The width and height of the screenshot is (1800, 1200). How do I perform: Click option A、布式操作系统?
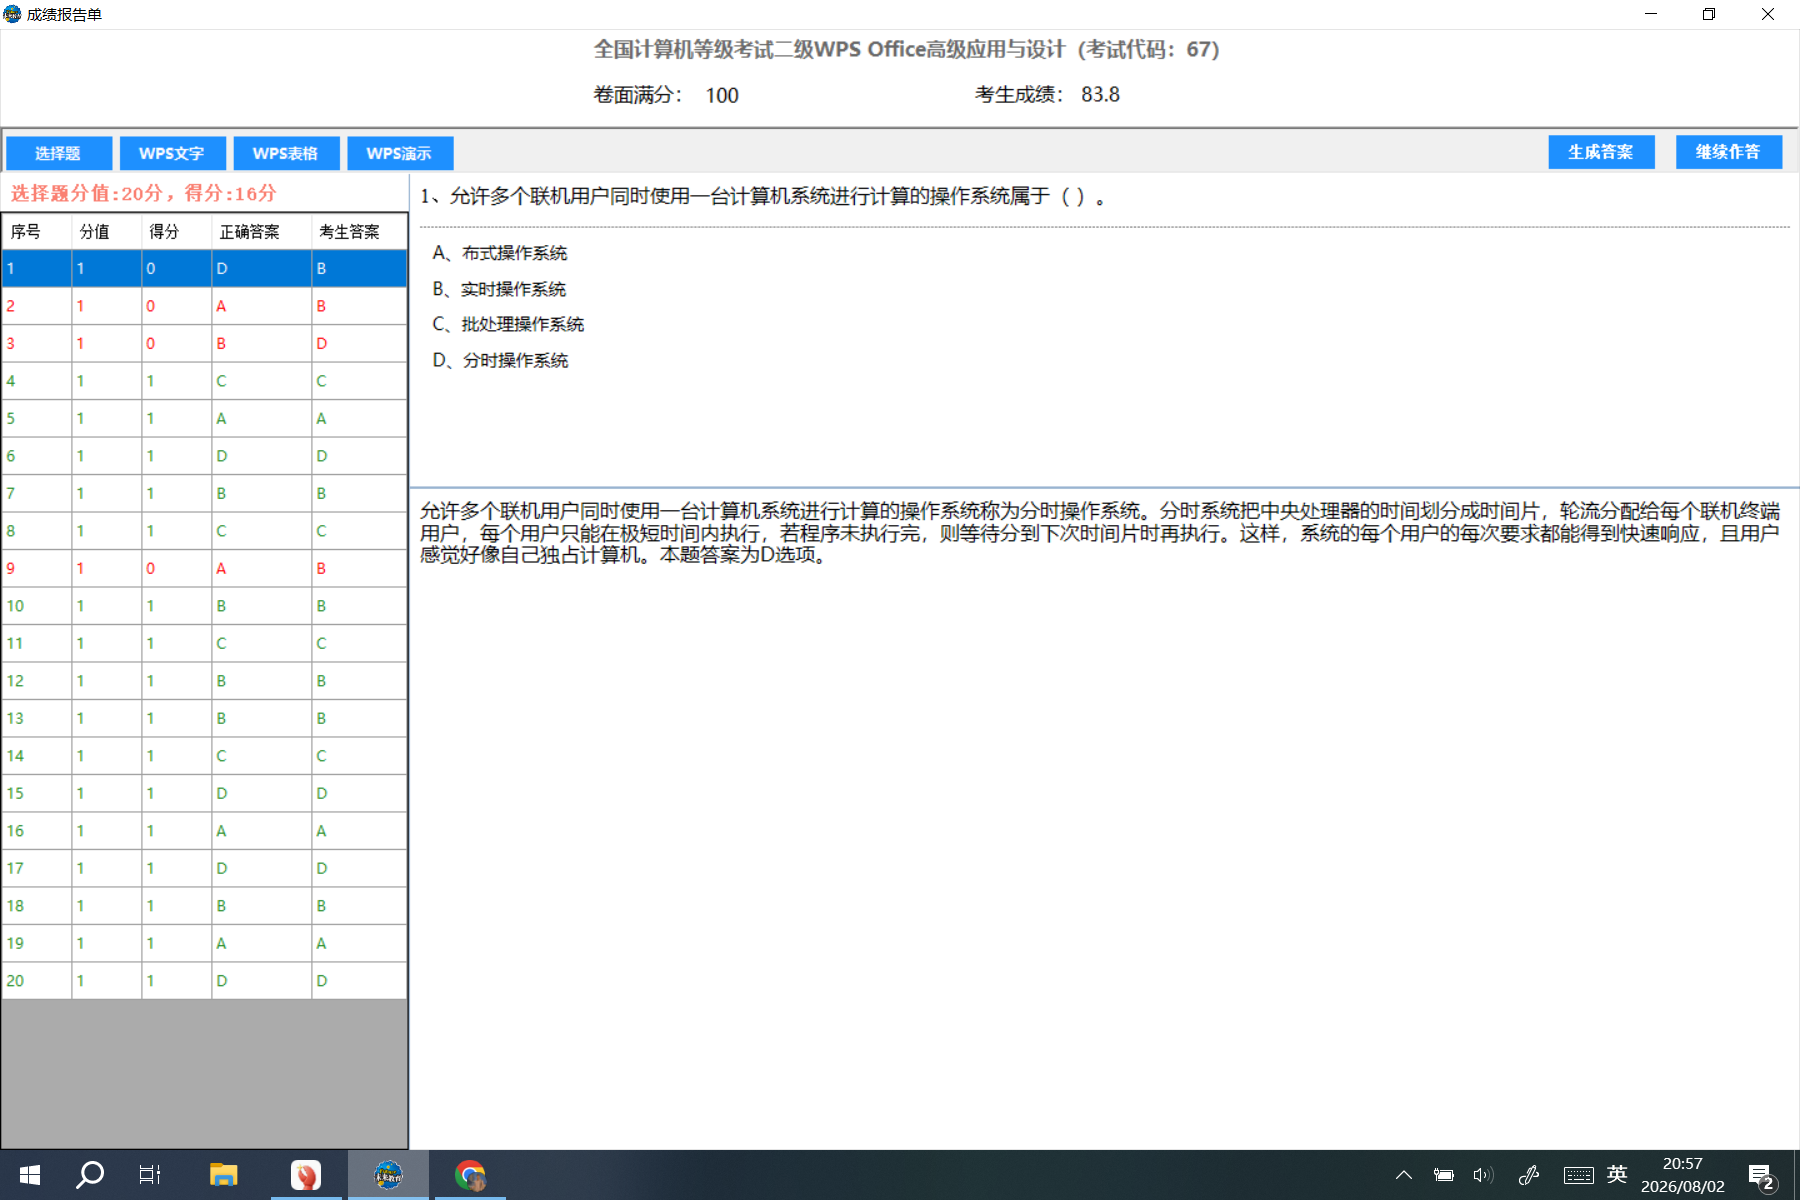500,253
